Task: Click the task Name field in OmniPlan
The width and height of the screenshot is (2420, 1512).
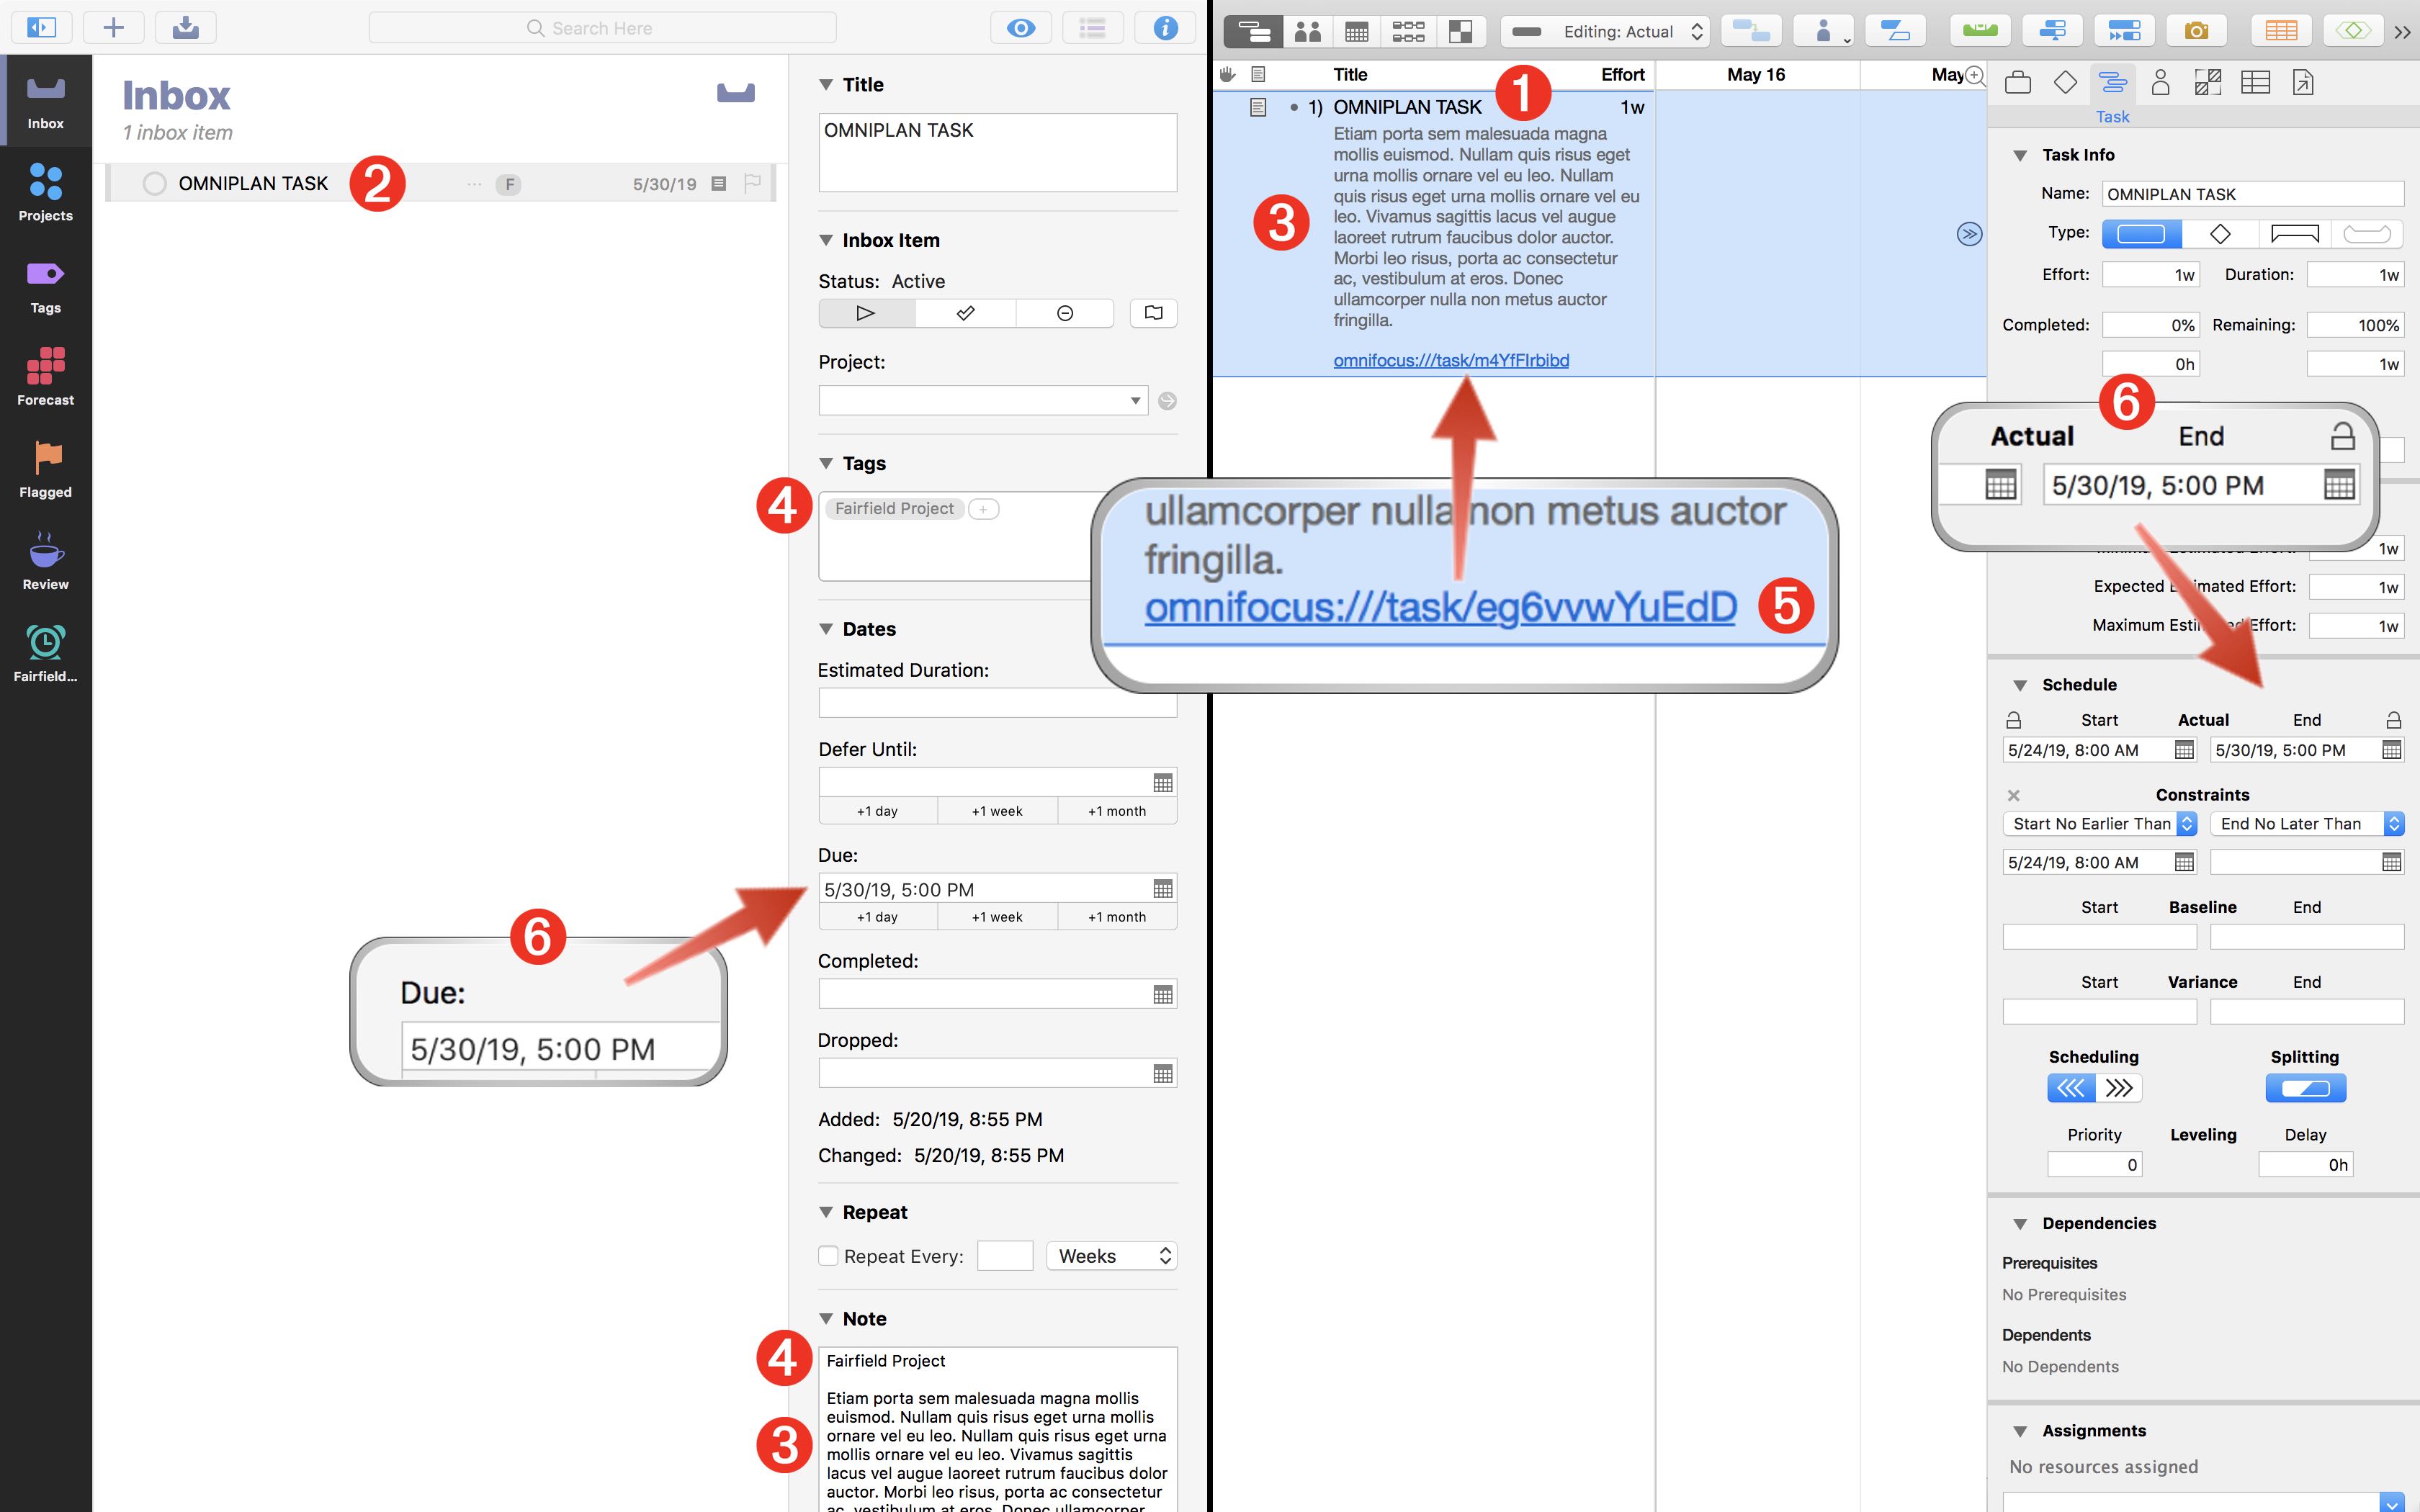Action: (2252, 194)
